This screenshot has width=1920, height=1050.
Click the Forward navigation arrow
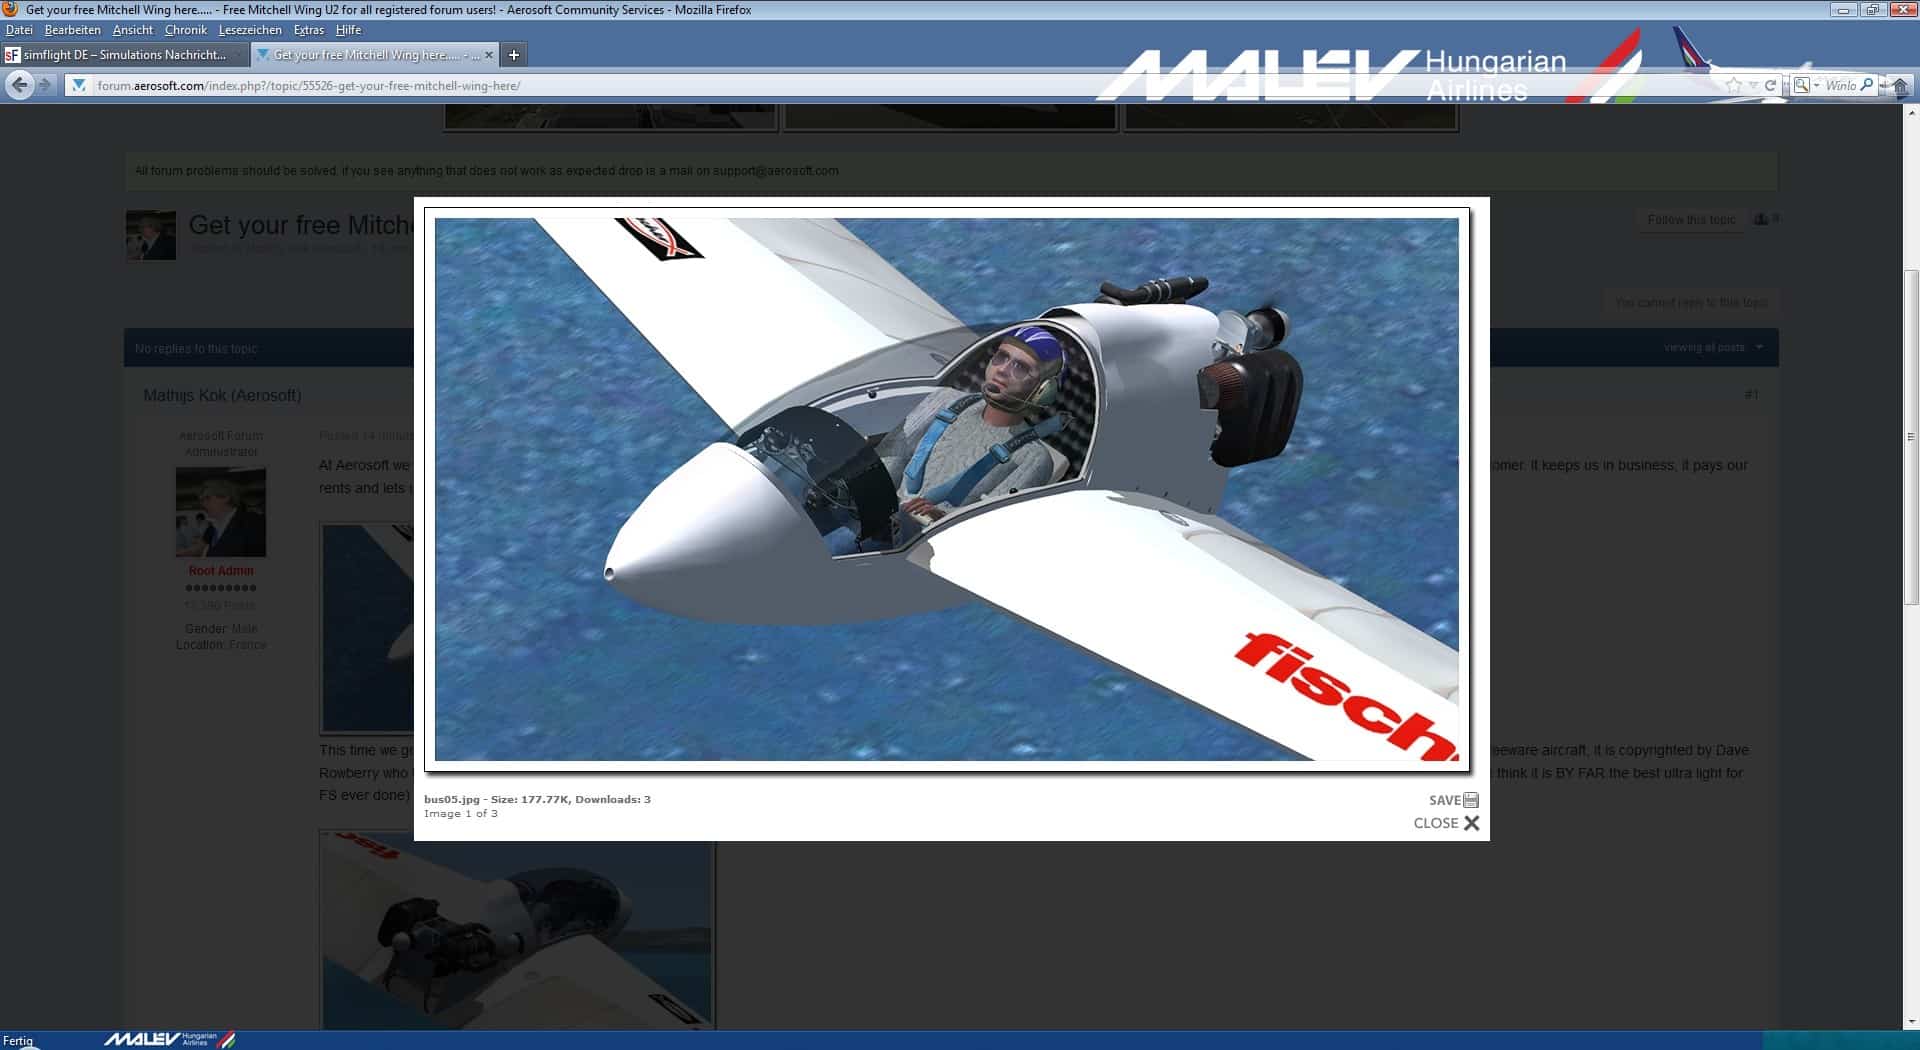(45, 86)
